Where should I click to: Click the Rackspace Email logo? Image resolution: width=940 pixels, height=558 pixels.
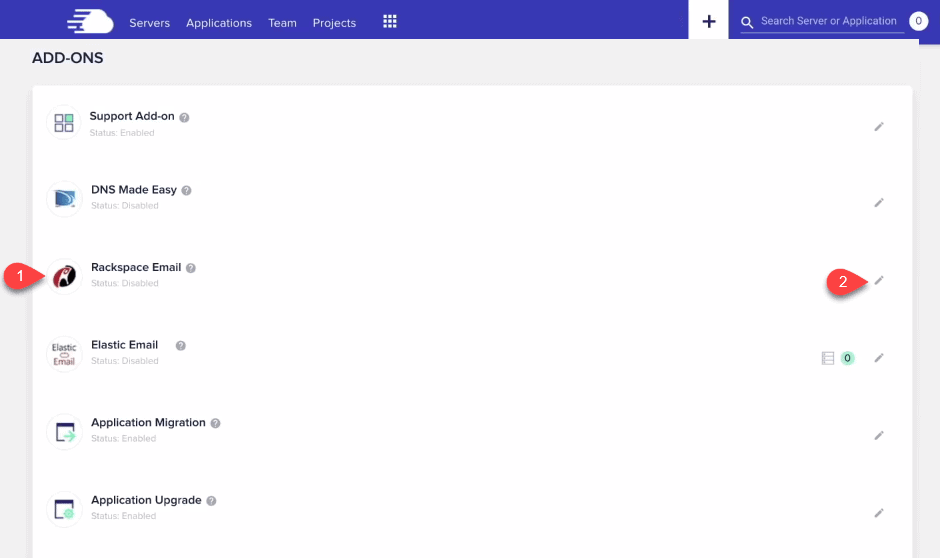coord(64,276)
